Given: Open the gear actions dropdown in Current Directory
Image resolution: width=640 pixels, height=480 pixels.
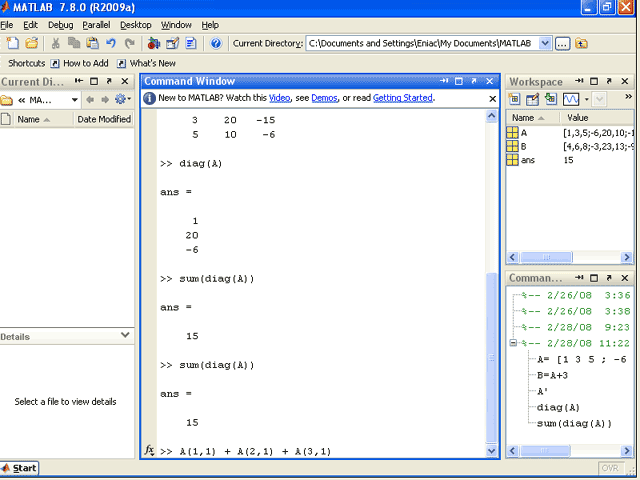Looking at the screenshot, I should click(x=122, y=99).
